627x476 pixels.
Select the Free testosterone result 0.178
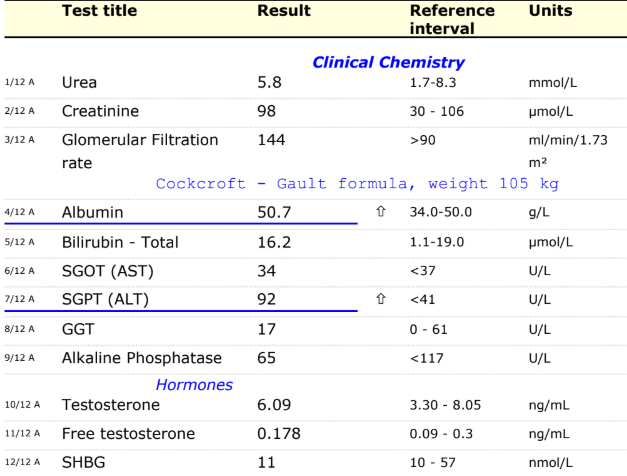click(x=279, y=434)
